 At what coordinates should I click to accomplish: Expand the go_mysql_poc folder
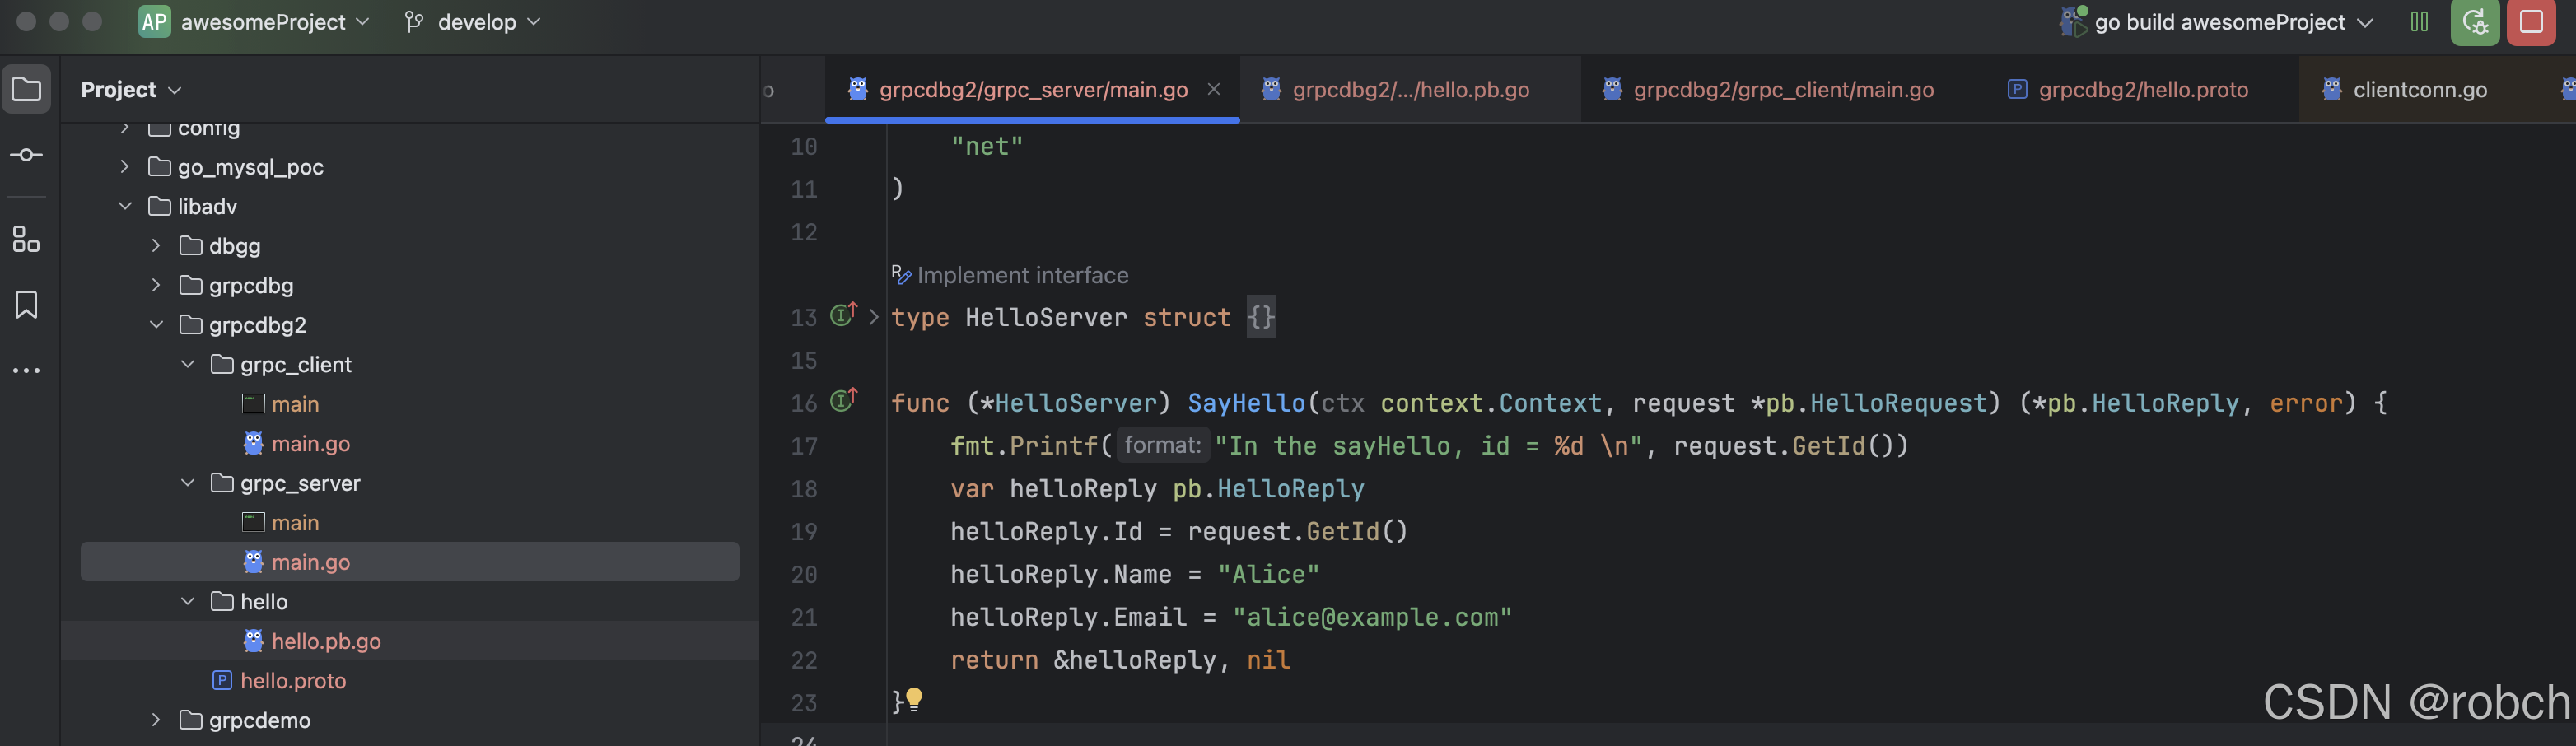124,167
